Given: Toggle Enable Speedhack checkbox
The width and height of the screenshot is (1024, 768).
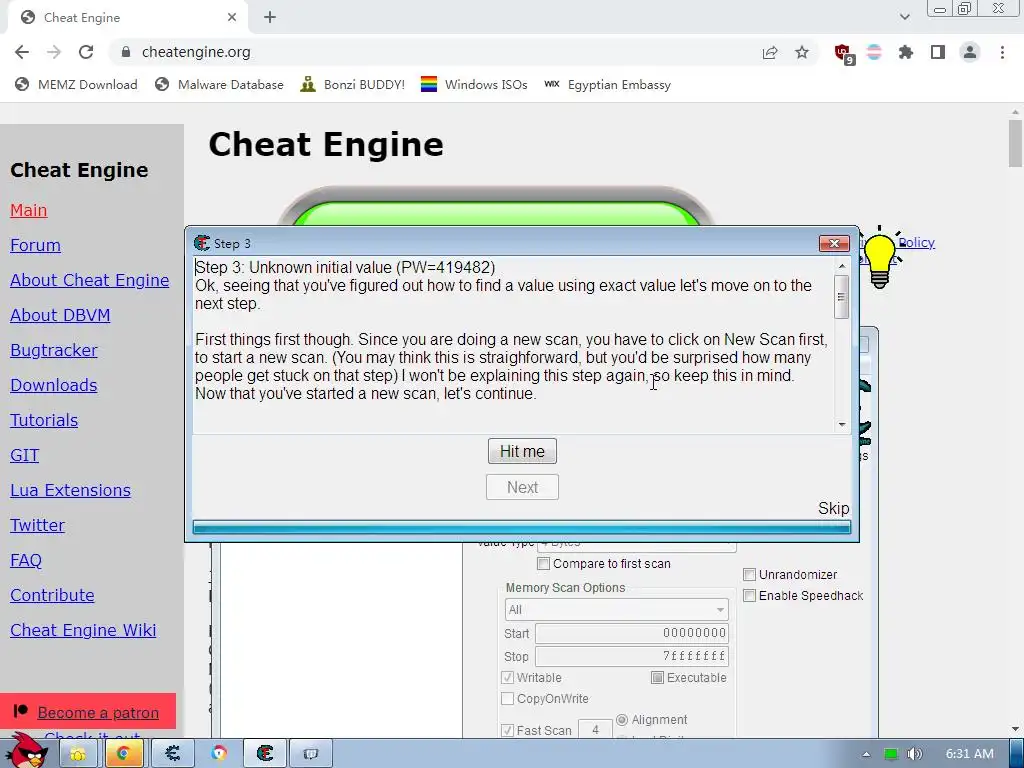Looking at the screenshot, I should pyautogui.click(x=749, y=596).
